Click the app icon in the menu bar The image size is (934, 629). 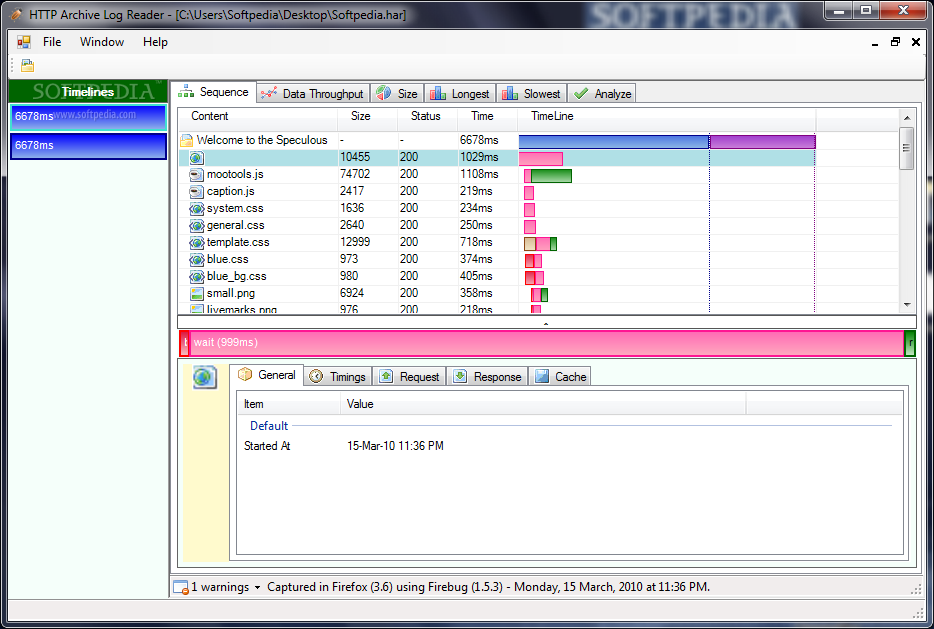pyautogui.click(x=24, y=42)
